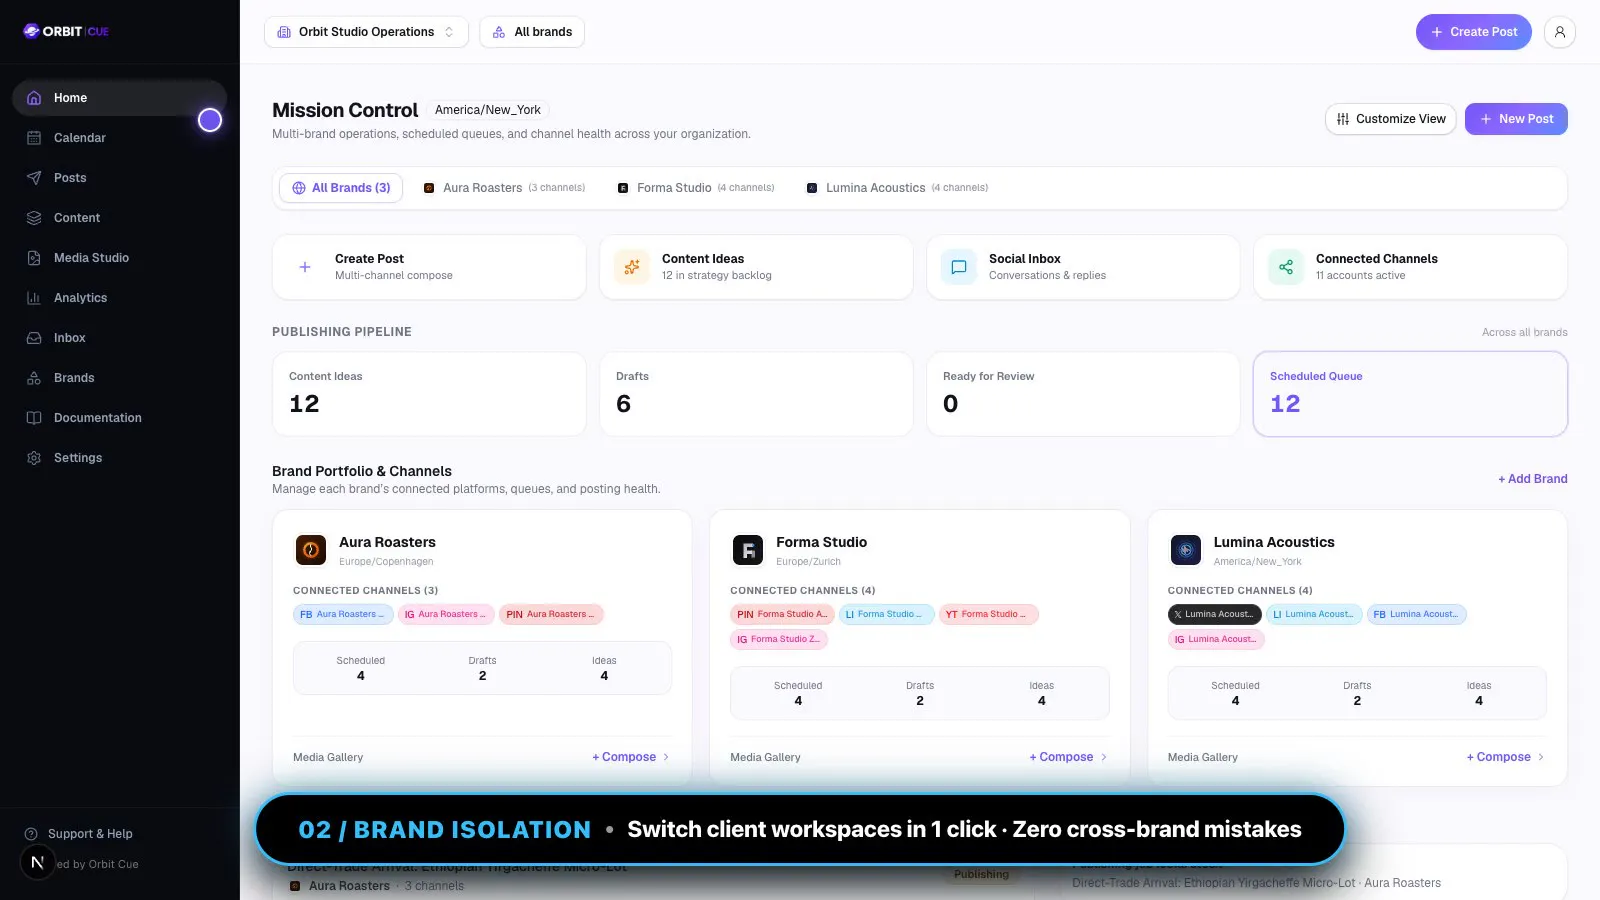The height and width of the screenshot is (900, 1600).
Task: Click the Brands sidebar icon
Action: click(x=34, y=378)
